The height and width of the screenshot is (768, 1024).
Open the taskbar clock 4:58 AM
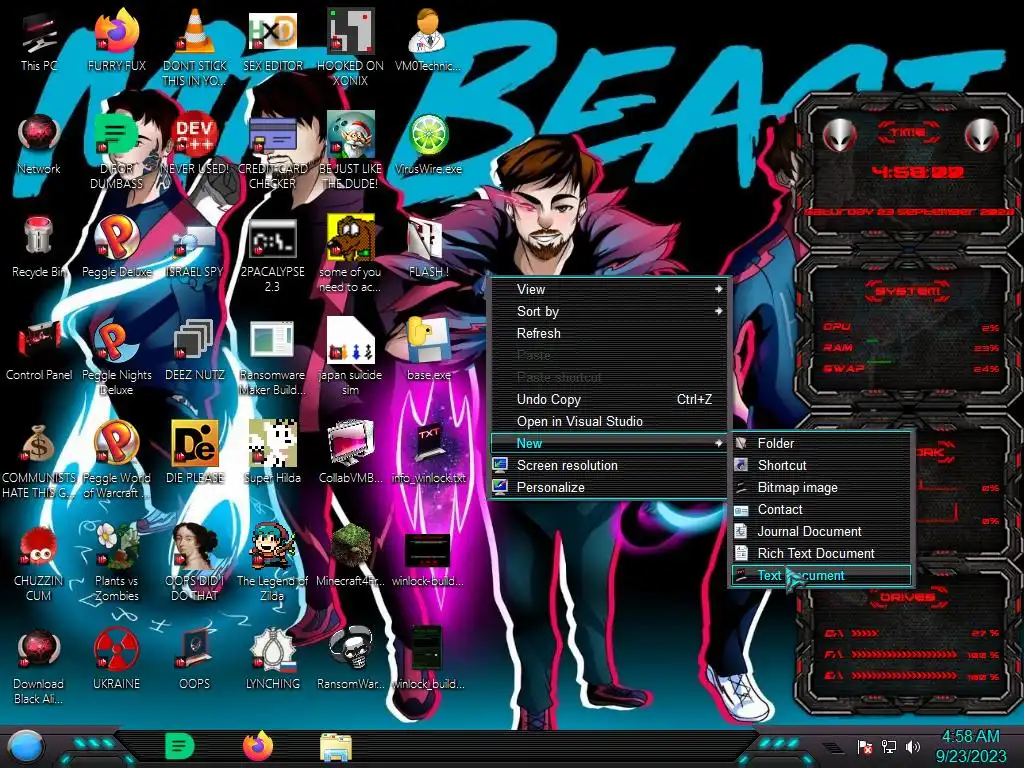(x=971, y=747)
